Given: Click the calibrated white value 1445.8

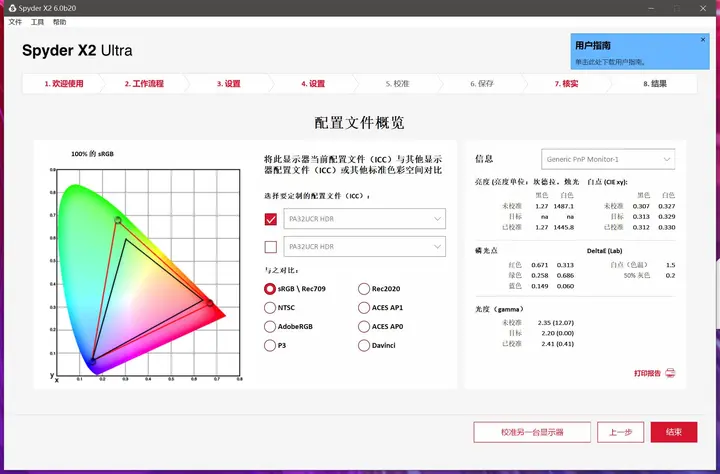Looking at the screenshot, I should click(563, 227).
